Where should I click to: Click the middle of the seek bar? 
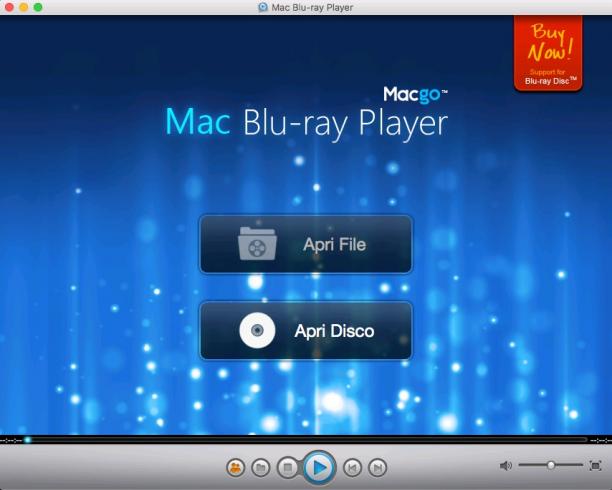pyautogui.click(x=306, y=440)
